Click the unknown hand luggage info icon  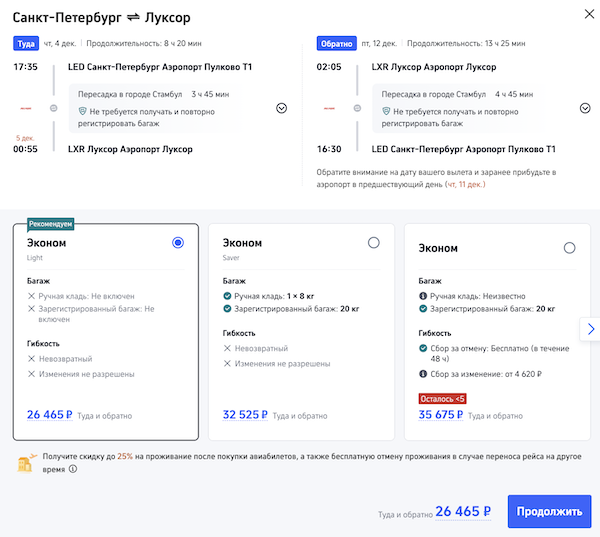click(424, 297)
